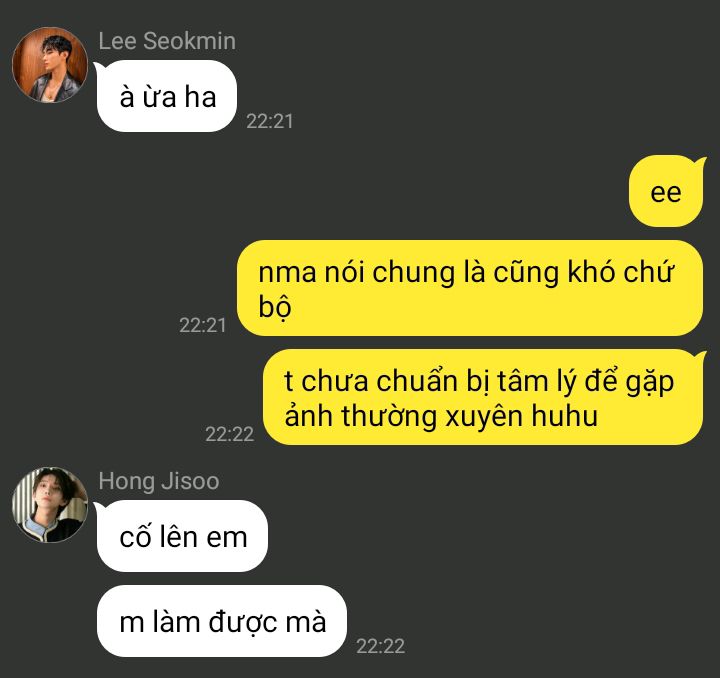Select the "nma nói chung" yellow message
Screen dimensions: 720x678
point(470,288)
